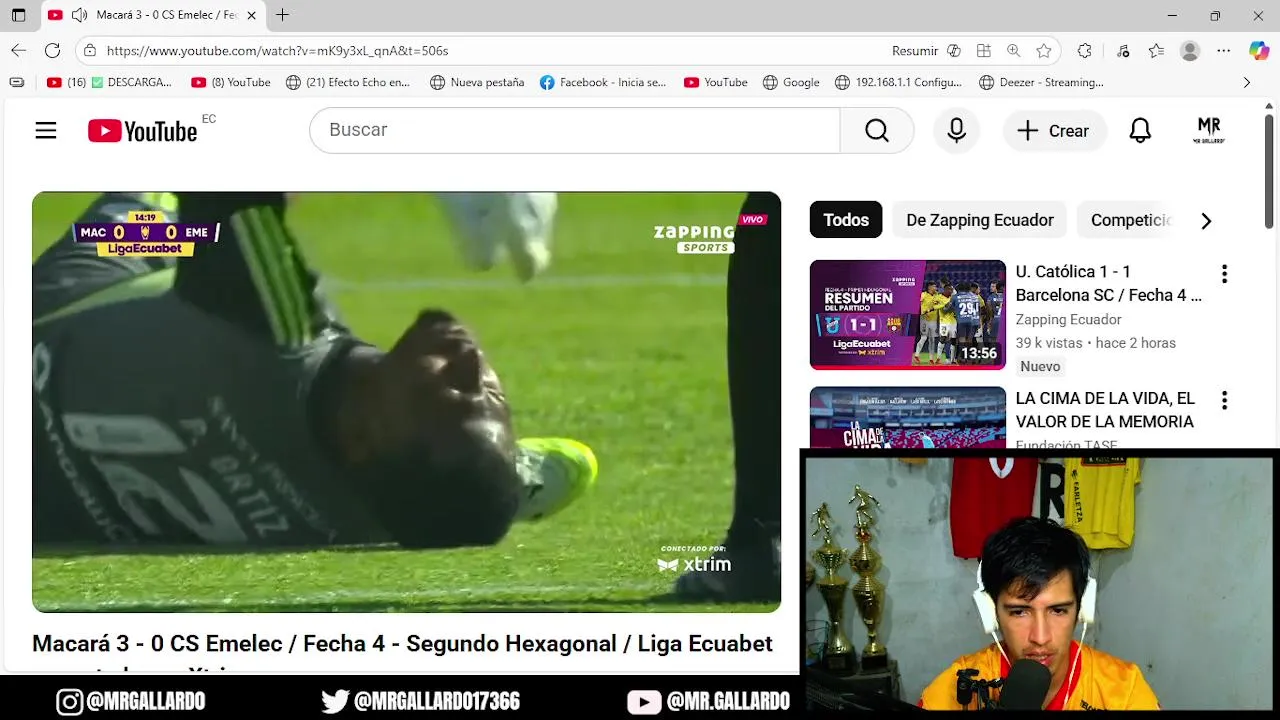1280x720 pixels.
Task: Open the (8) YouTube bookmark
Action: point(231,82)
